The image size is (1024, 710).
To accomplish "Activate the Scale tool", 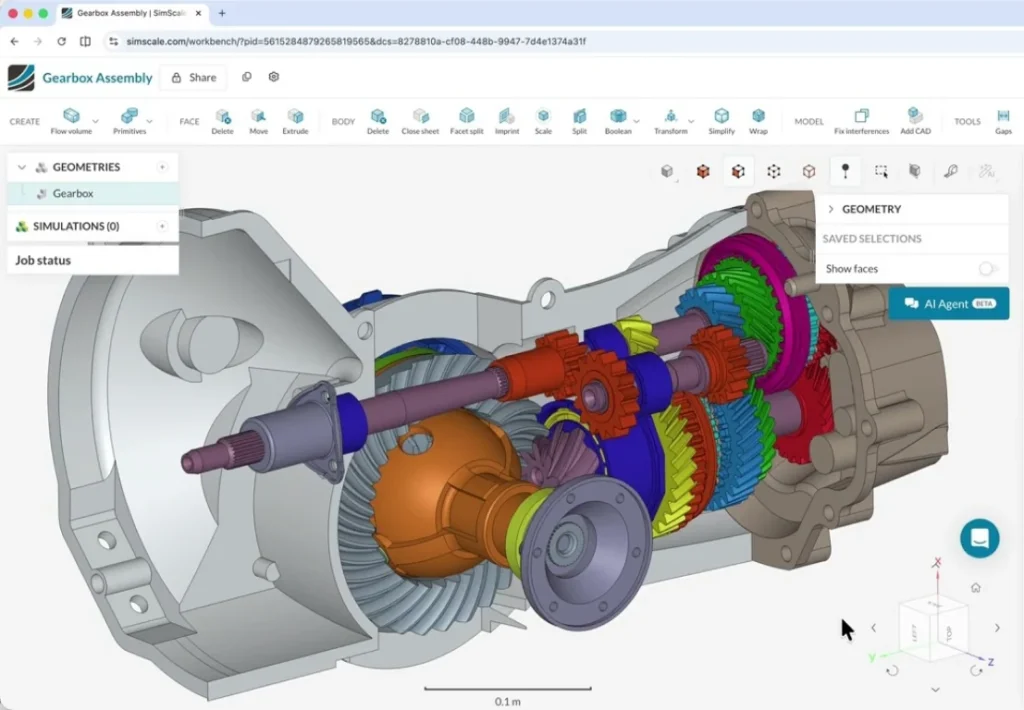I will (543, 118).
